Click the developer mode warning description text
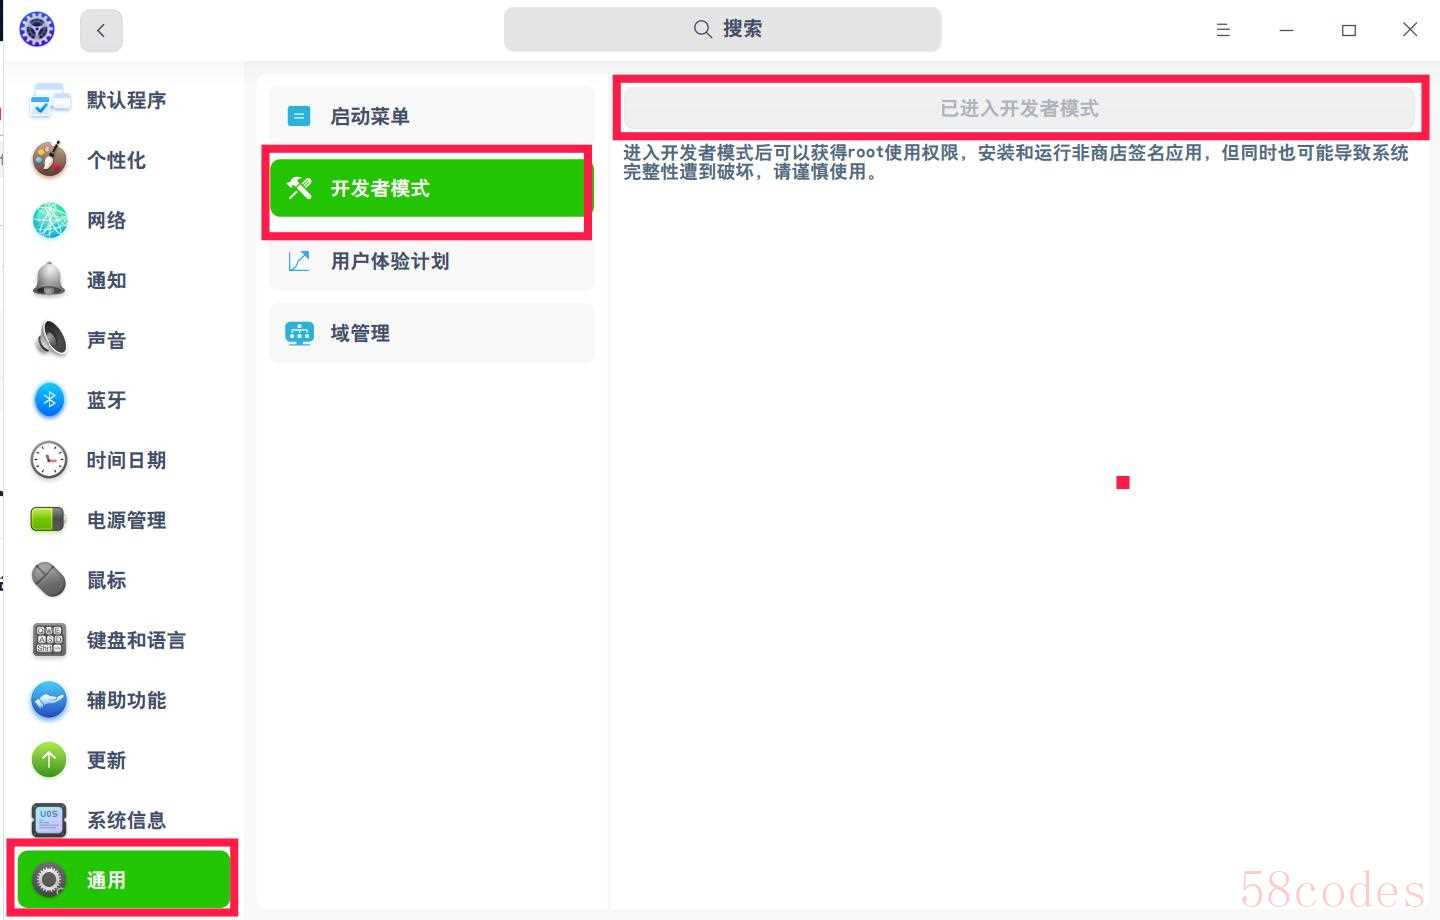 tap(1016, 162)
